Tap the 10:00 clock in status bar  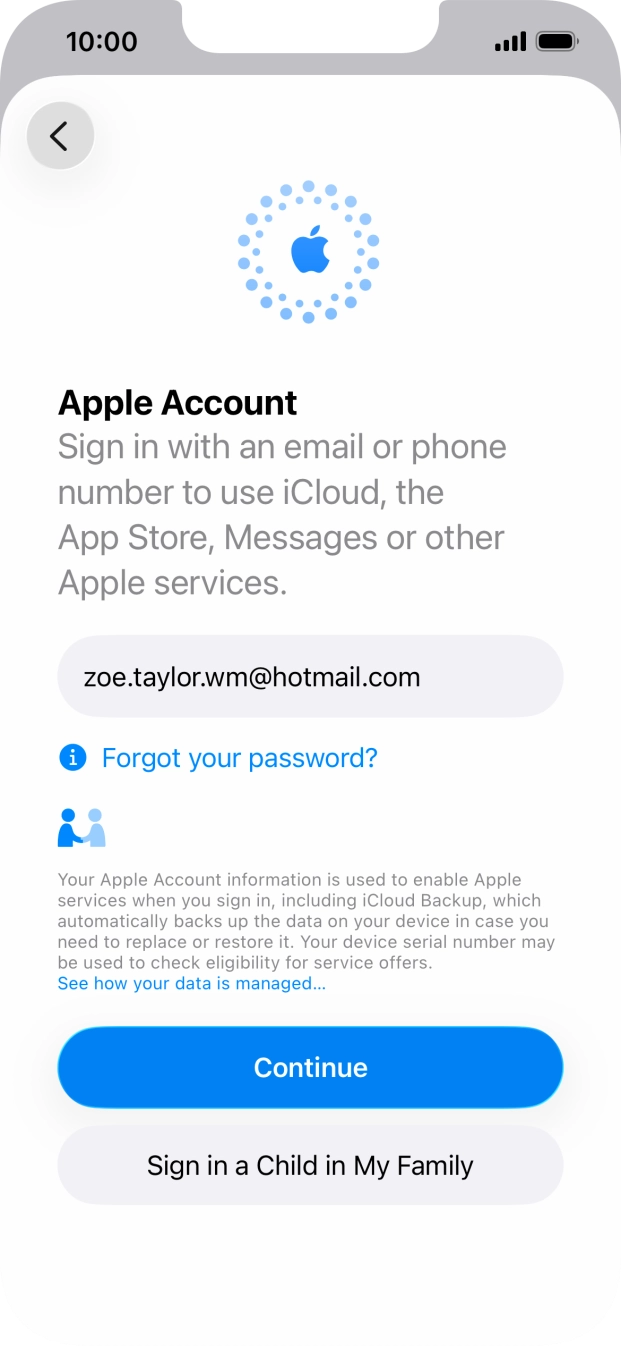[x=102, y=42]
